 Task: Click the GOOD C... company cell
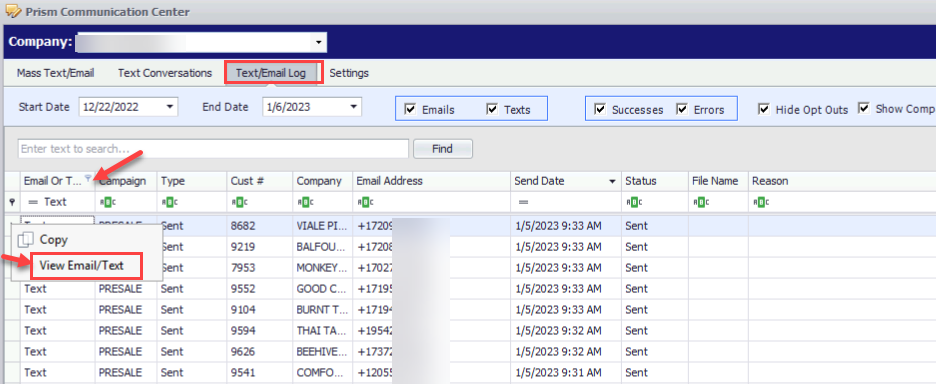tap(322, 289)
